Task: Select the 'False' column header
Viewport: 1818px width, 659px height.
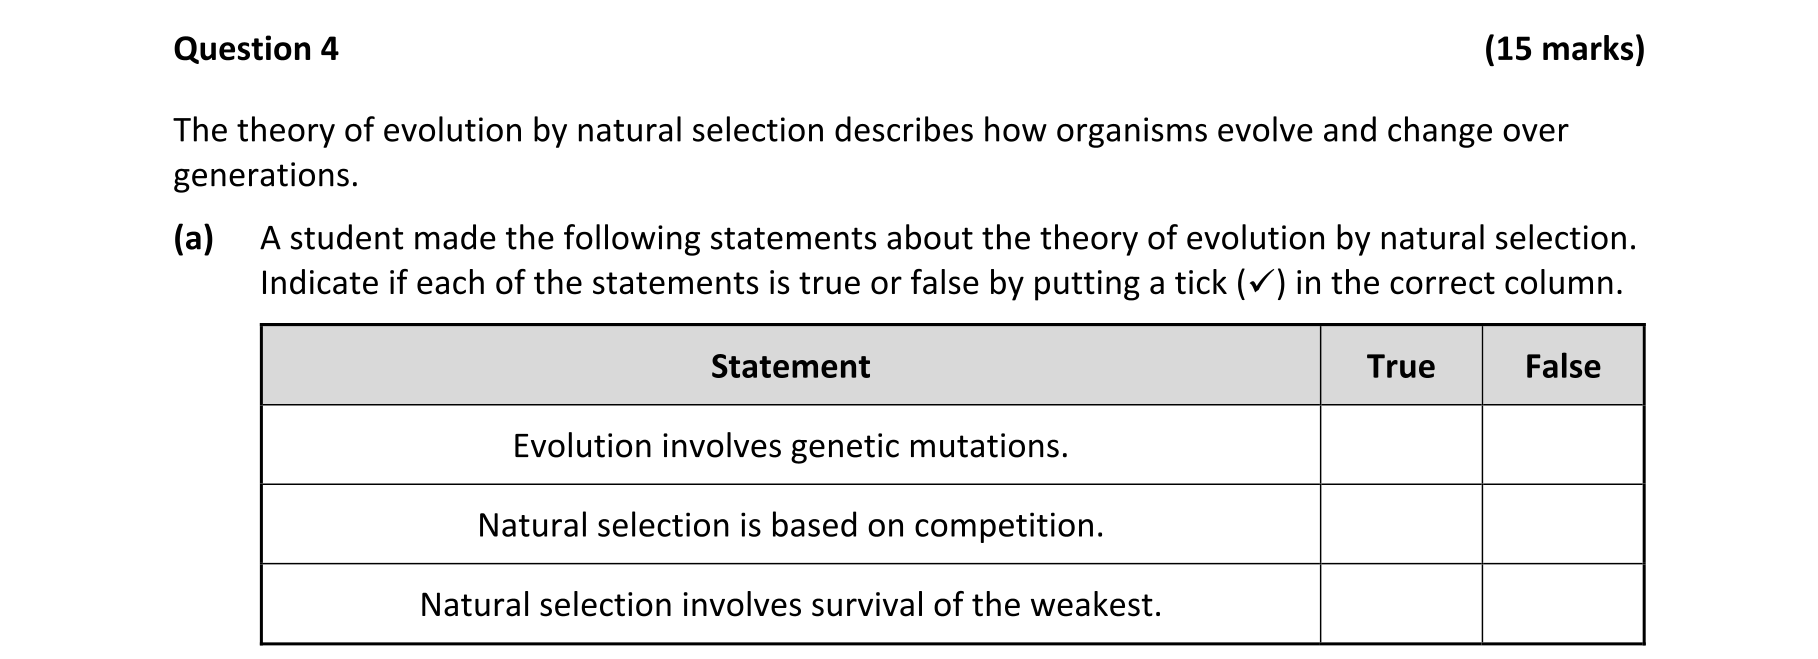Action: [x=1562, y=366]
